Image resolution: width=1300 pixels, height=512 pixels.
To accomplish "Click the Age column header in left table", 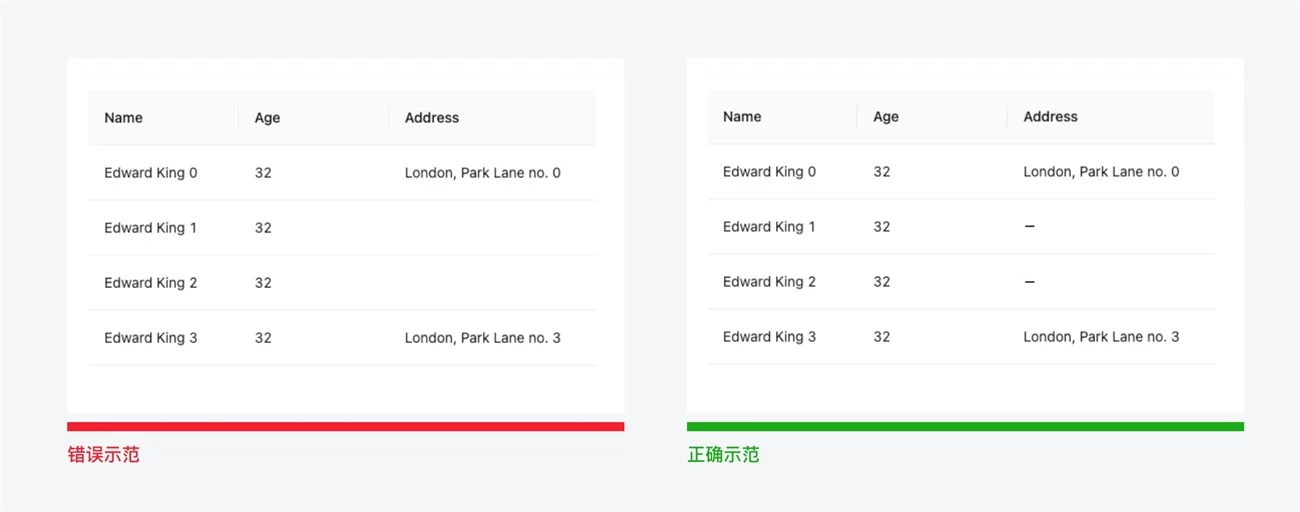I will tap(267, 118).
